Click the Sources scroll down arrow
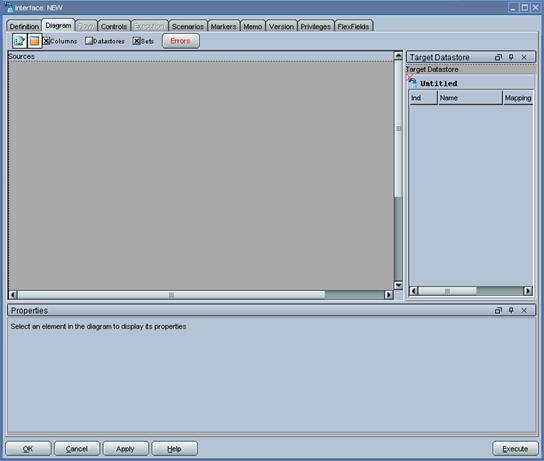544x461 pixels. 398,285
